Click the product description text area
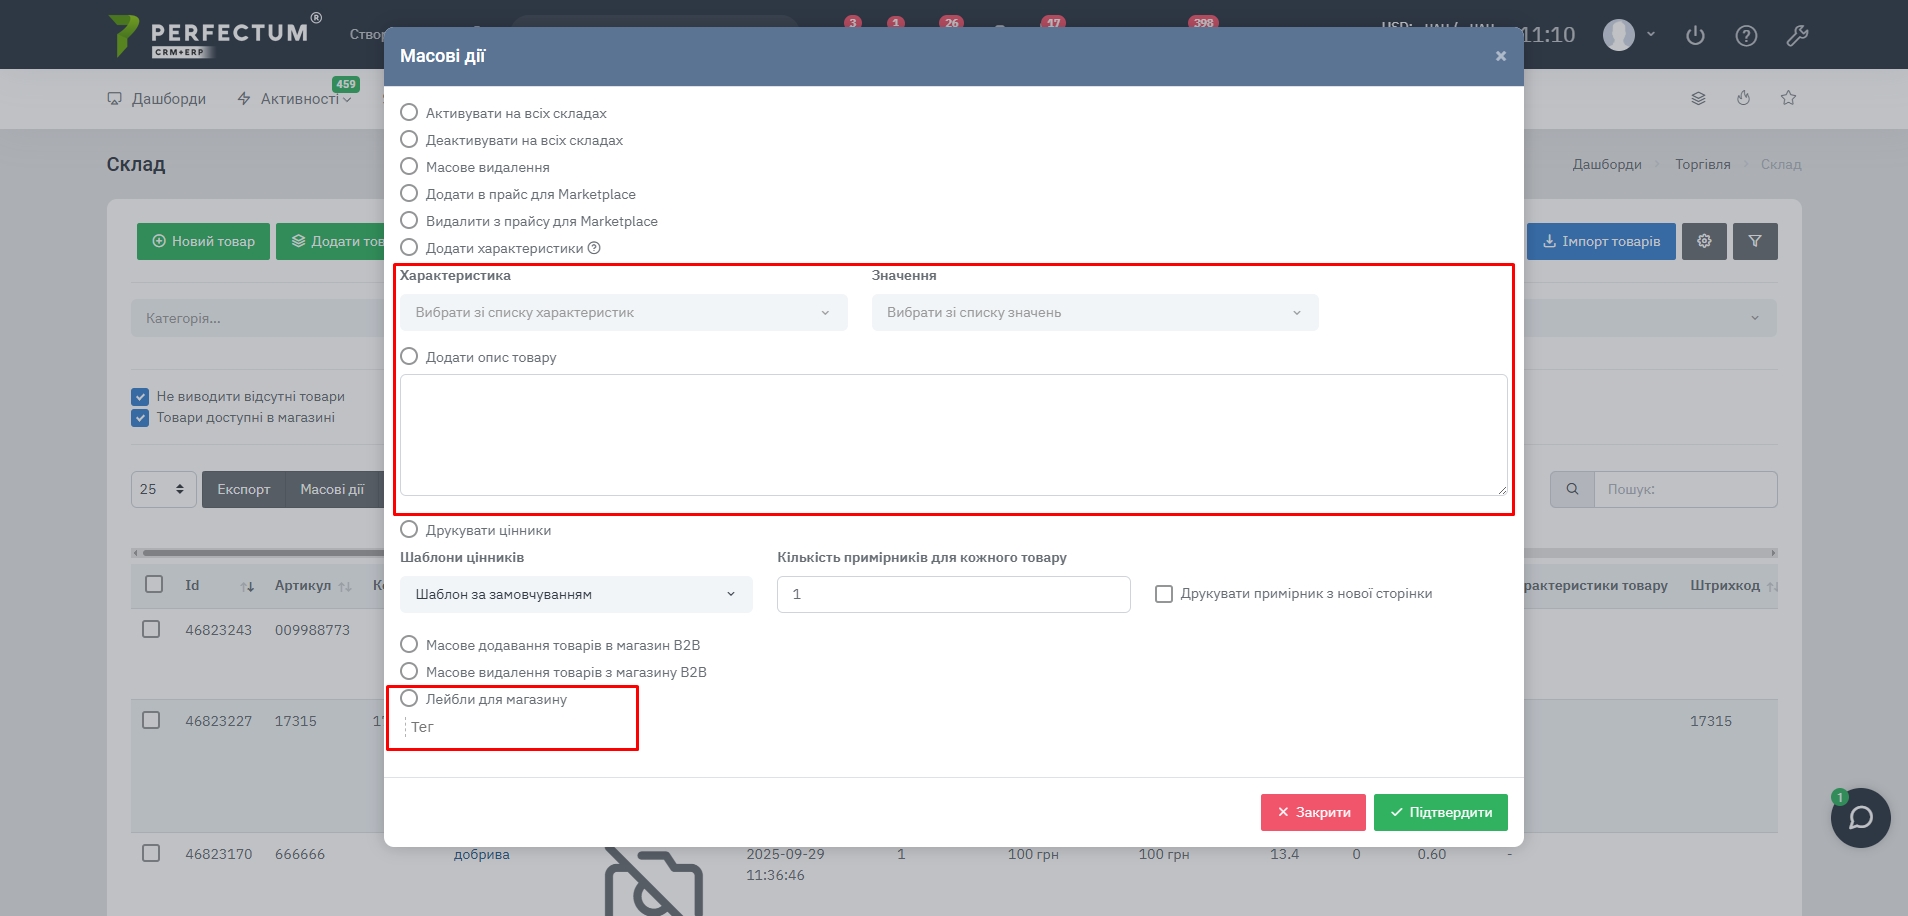 953,435
